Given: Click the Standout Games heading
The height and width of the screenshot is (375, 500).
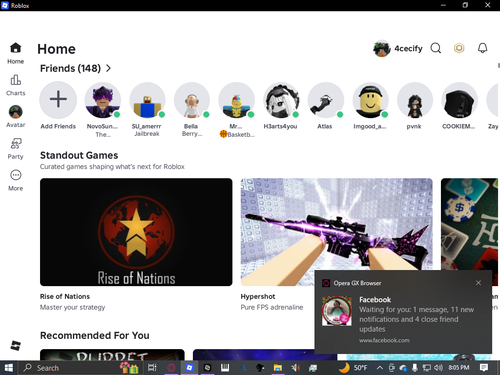Looking at the screenshot, I should coord(79,155).
